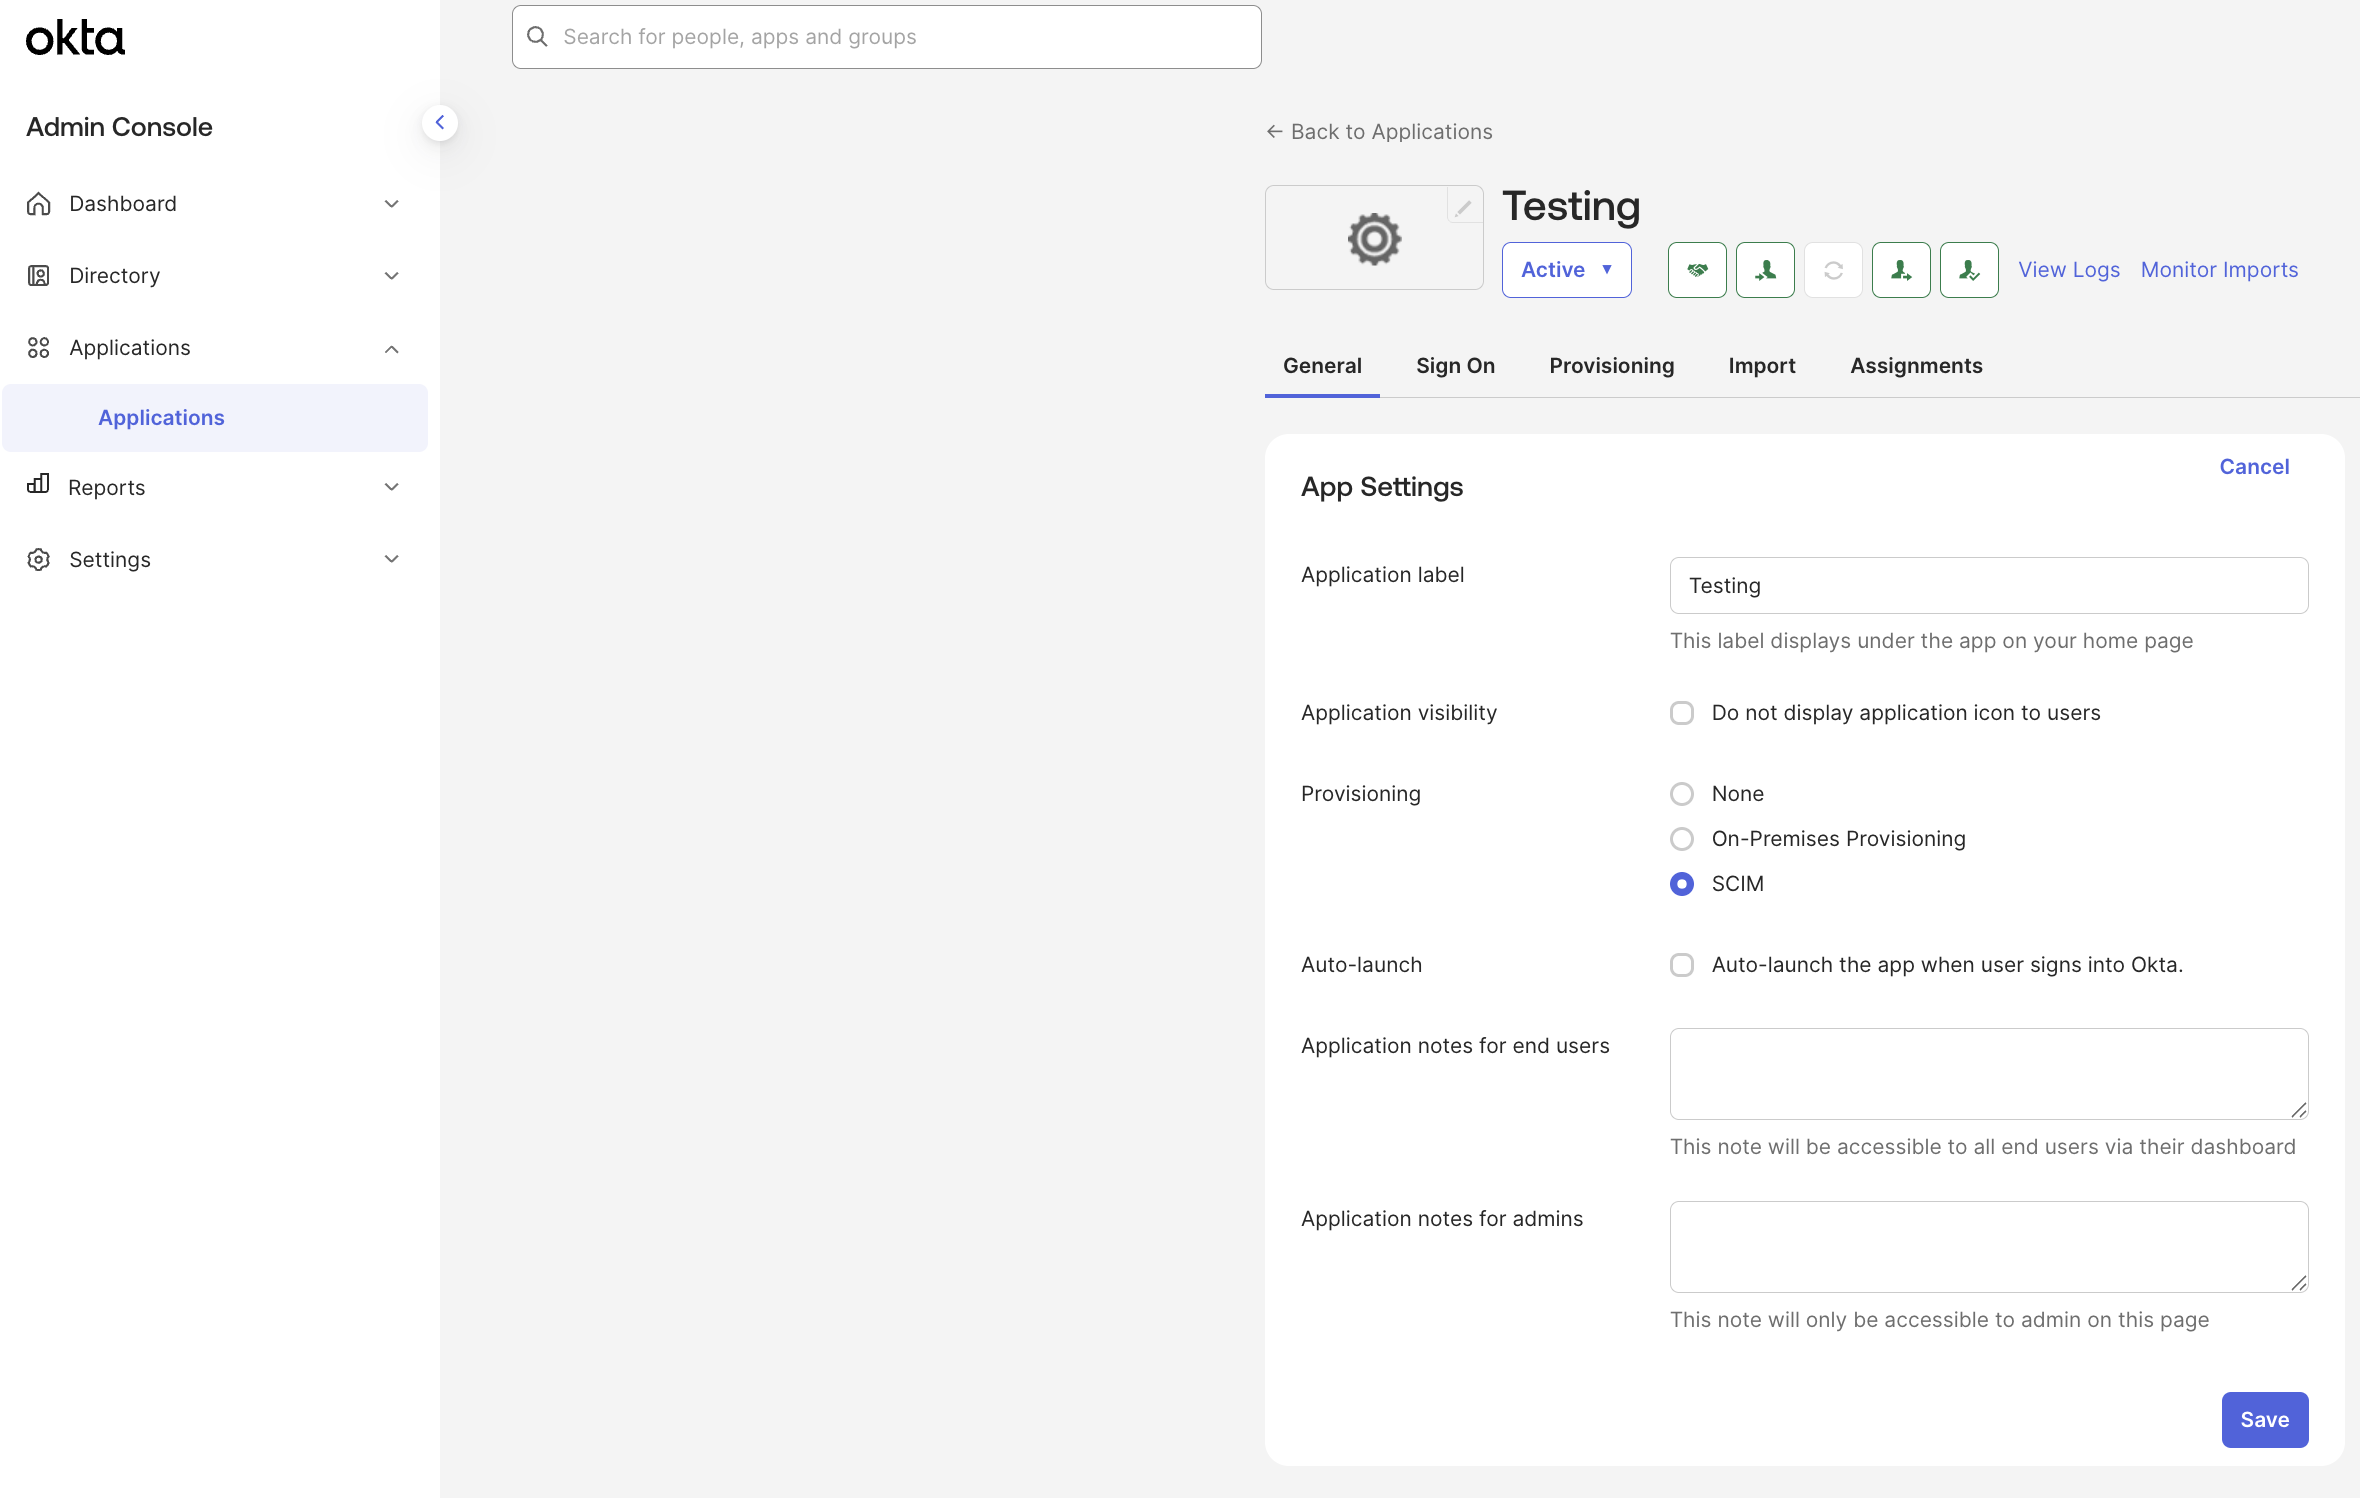2360x1498 pixels.
Task: Click the Settings gear icon in sidebar
Action: [x=39, y=559]
